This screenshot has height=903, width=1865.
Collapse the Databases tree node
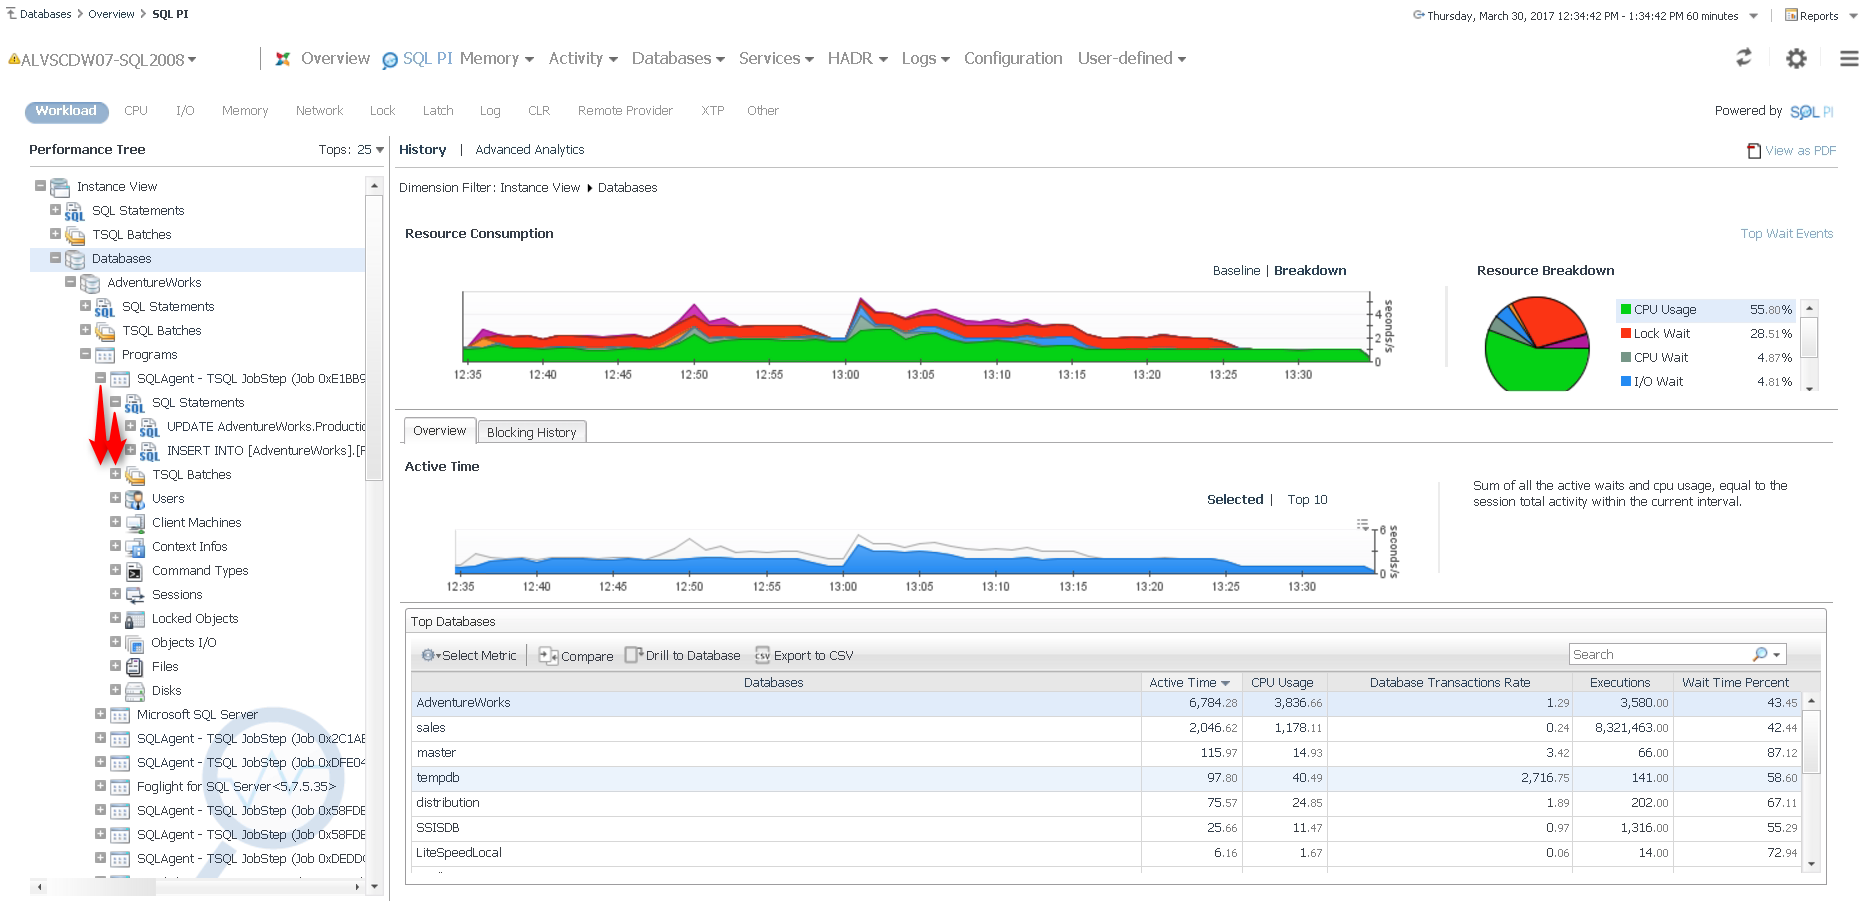point(55,258)
